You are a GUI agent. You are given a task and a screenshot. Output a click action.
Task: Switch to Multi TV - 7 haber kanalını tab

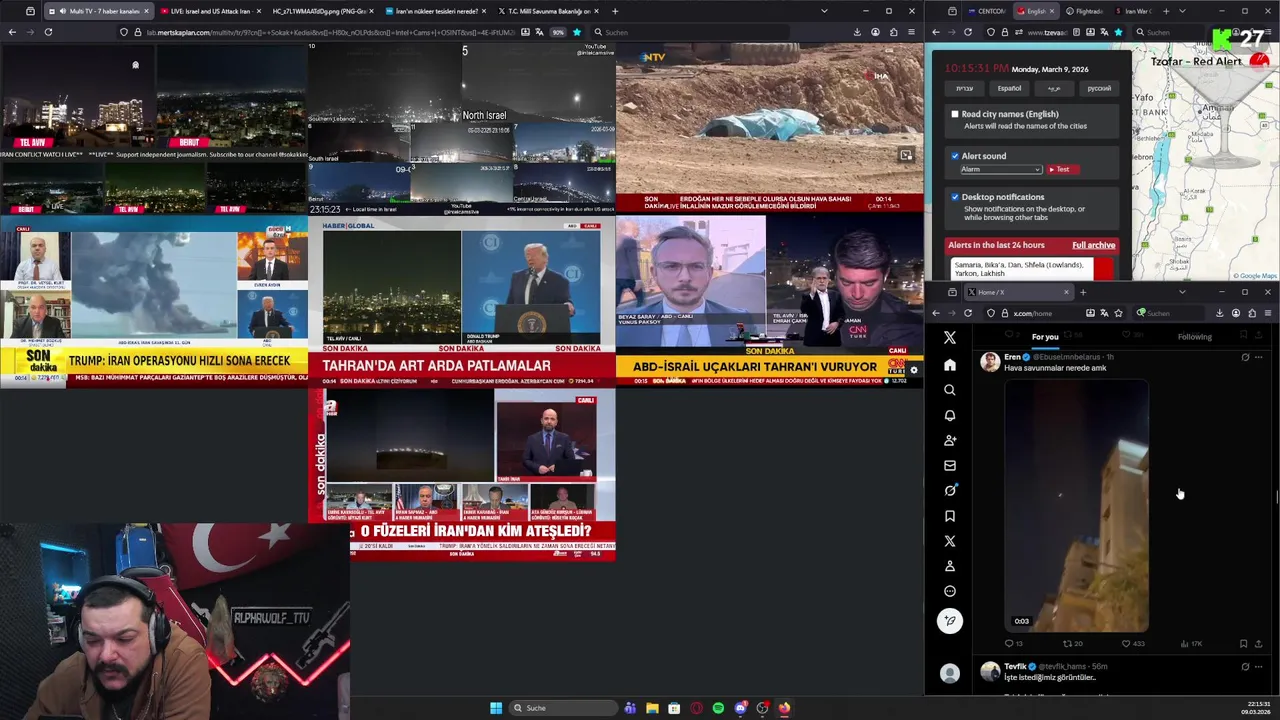pos(97,11)
